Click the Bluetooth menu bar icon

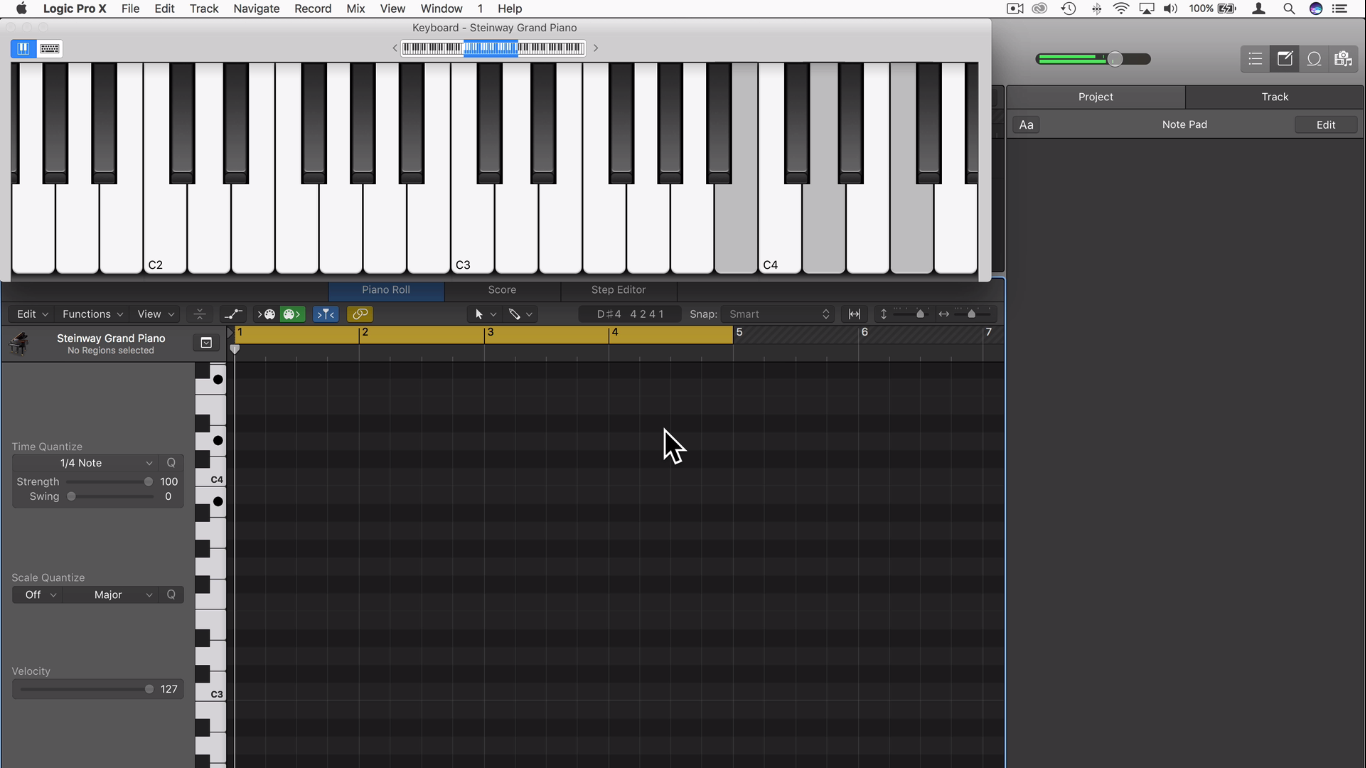pos(1096,9)
